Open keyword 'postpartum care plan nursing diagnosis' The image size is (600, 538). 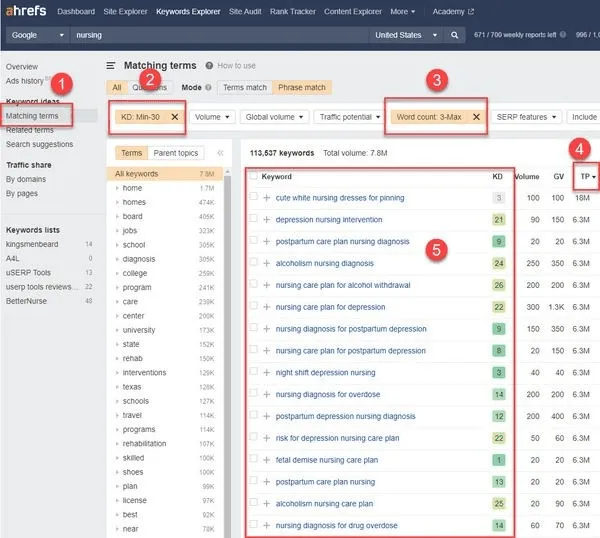342,241
